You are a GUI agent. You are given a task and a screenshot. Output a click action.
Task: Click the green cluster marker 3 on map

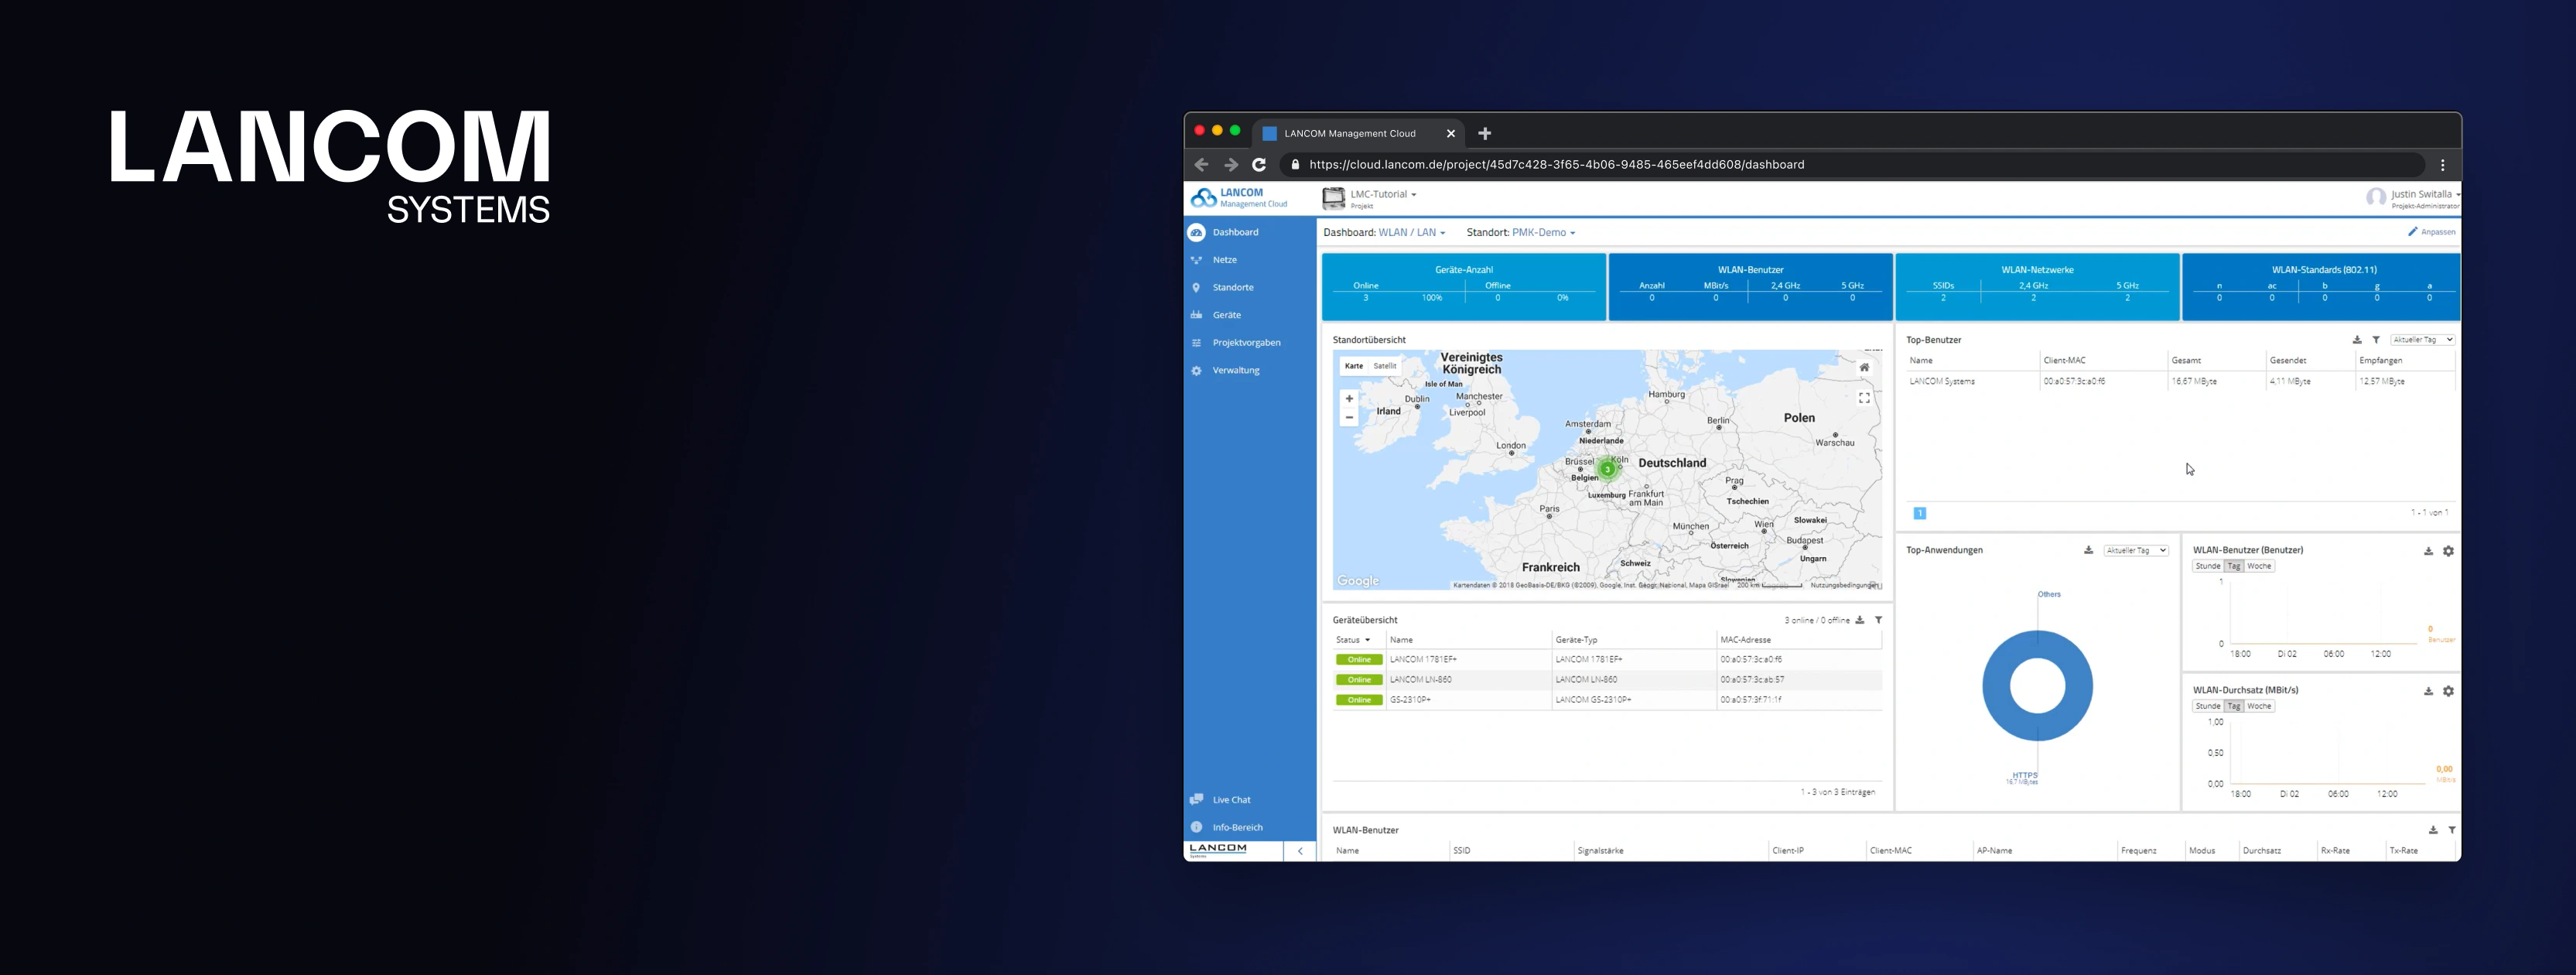(1607, 469)
